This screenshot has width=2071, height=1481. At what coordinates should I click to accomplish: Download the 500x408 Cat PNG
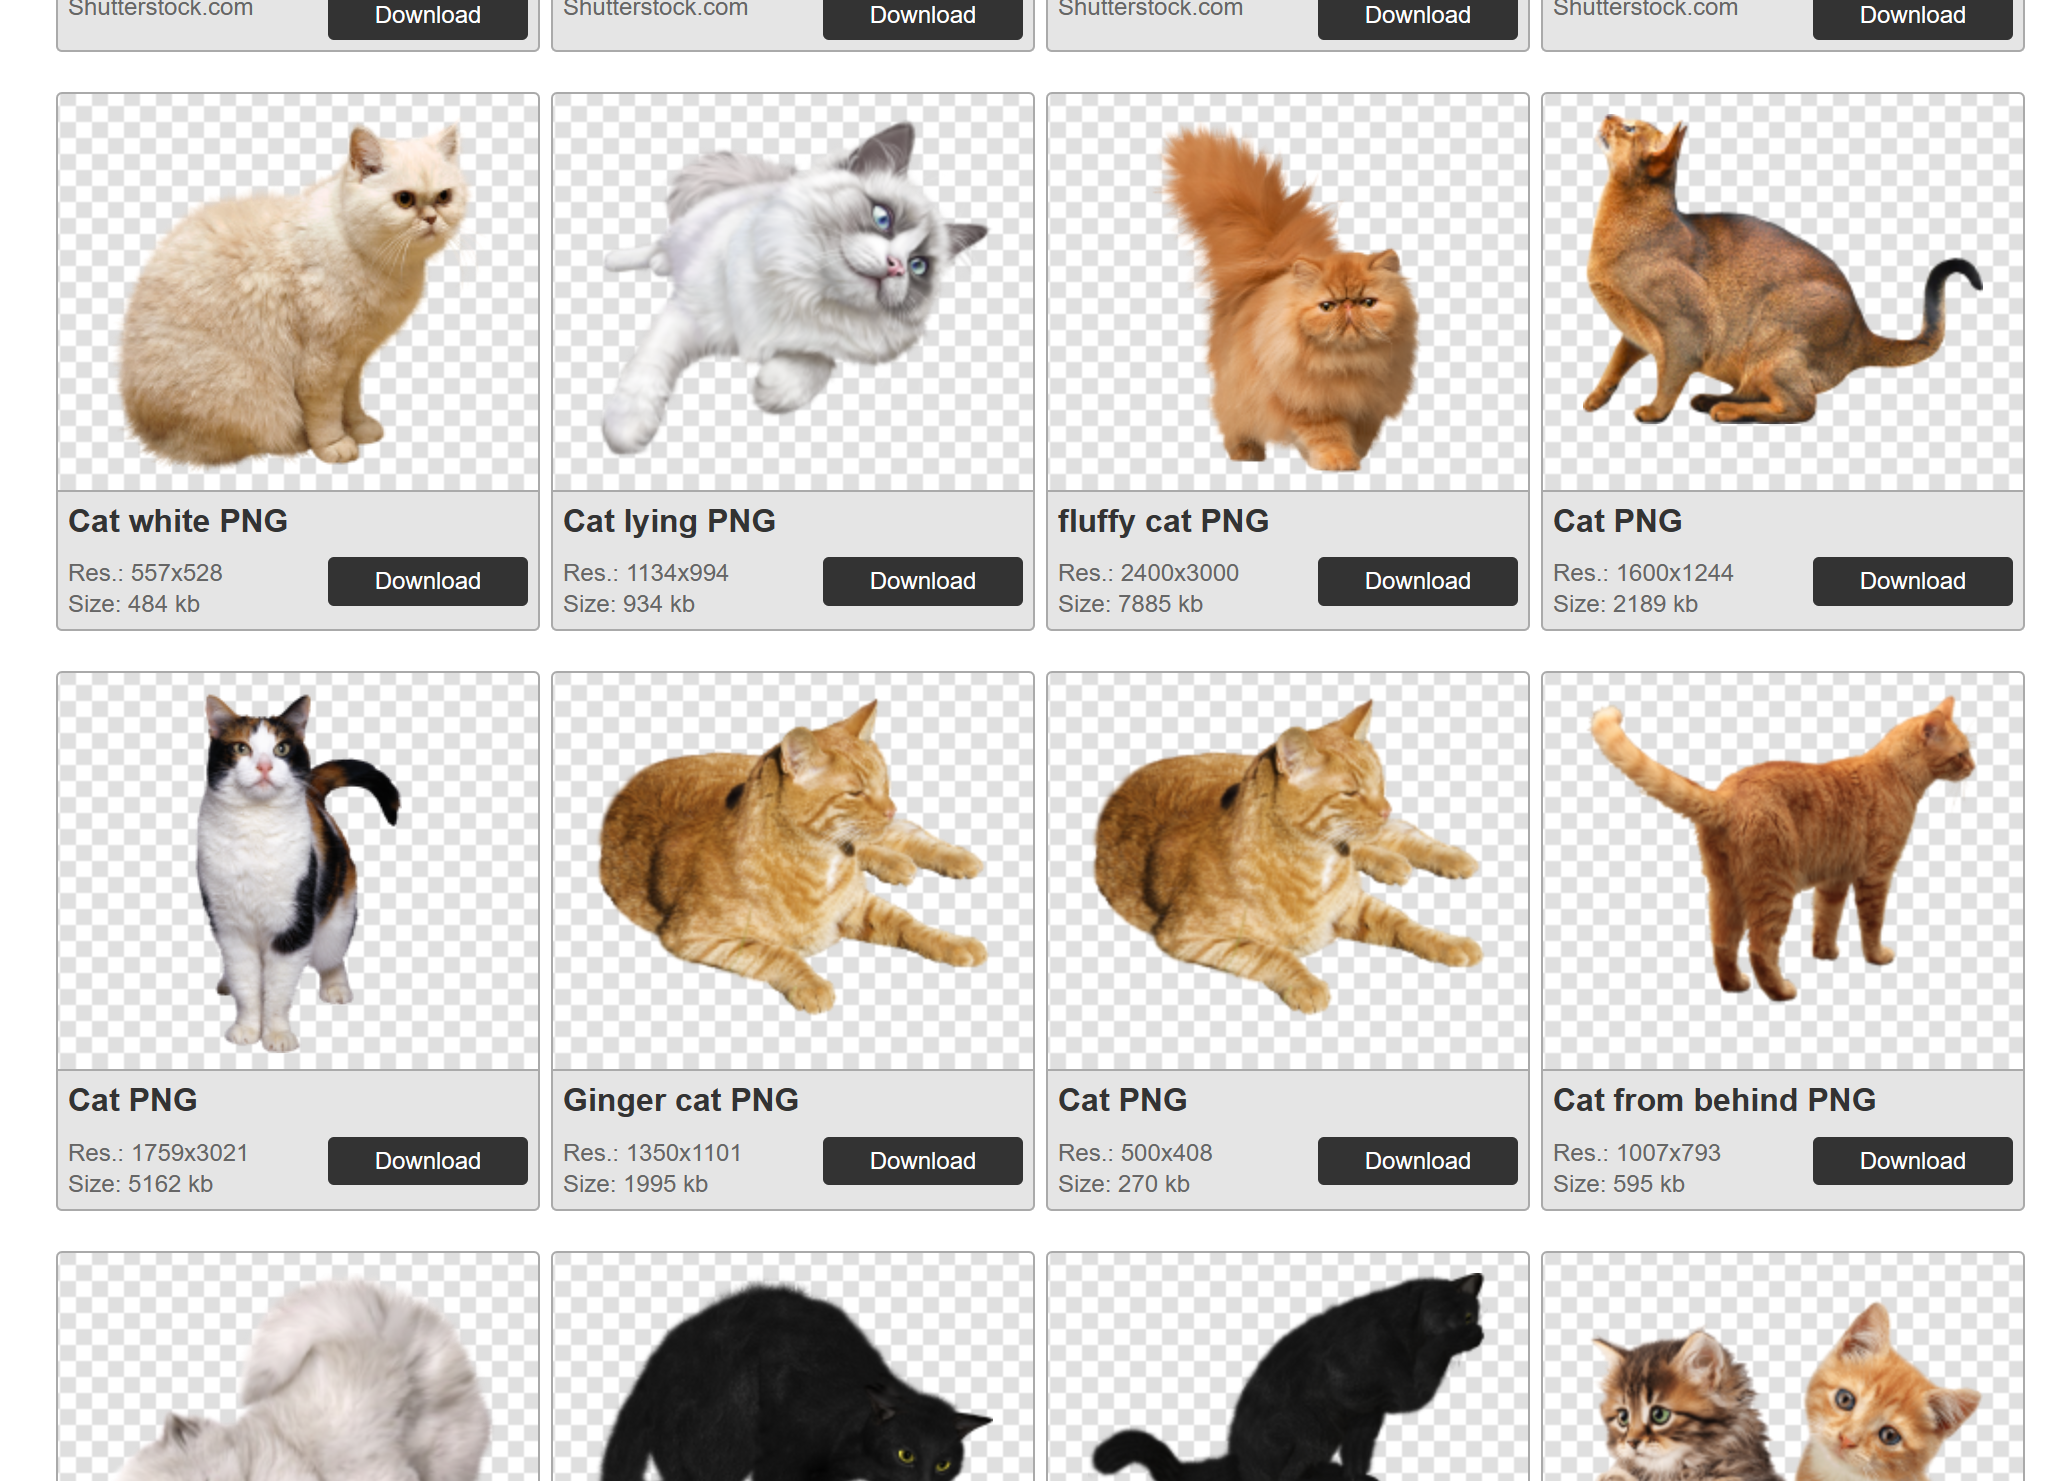click(1417, 1161)
